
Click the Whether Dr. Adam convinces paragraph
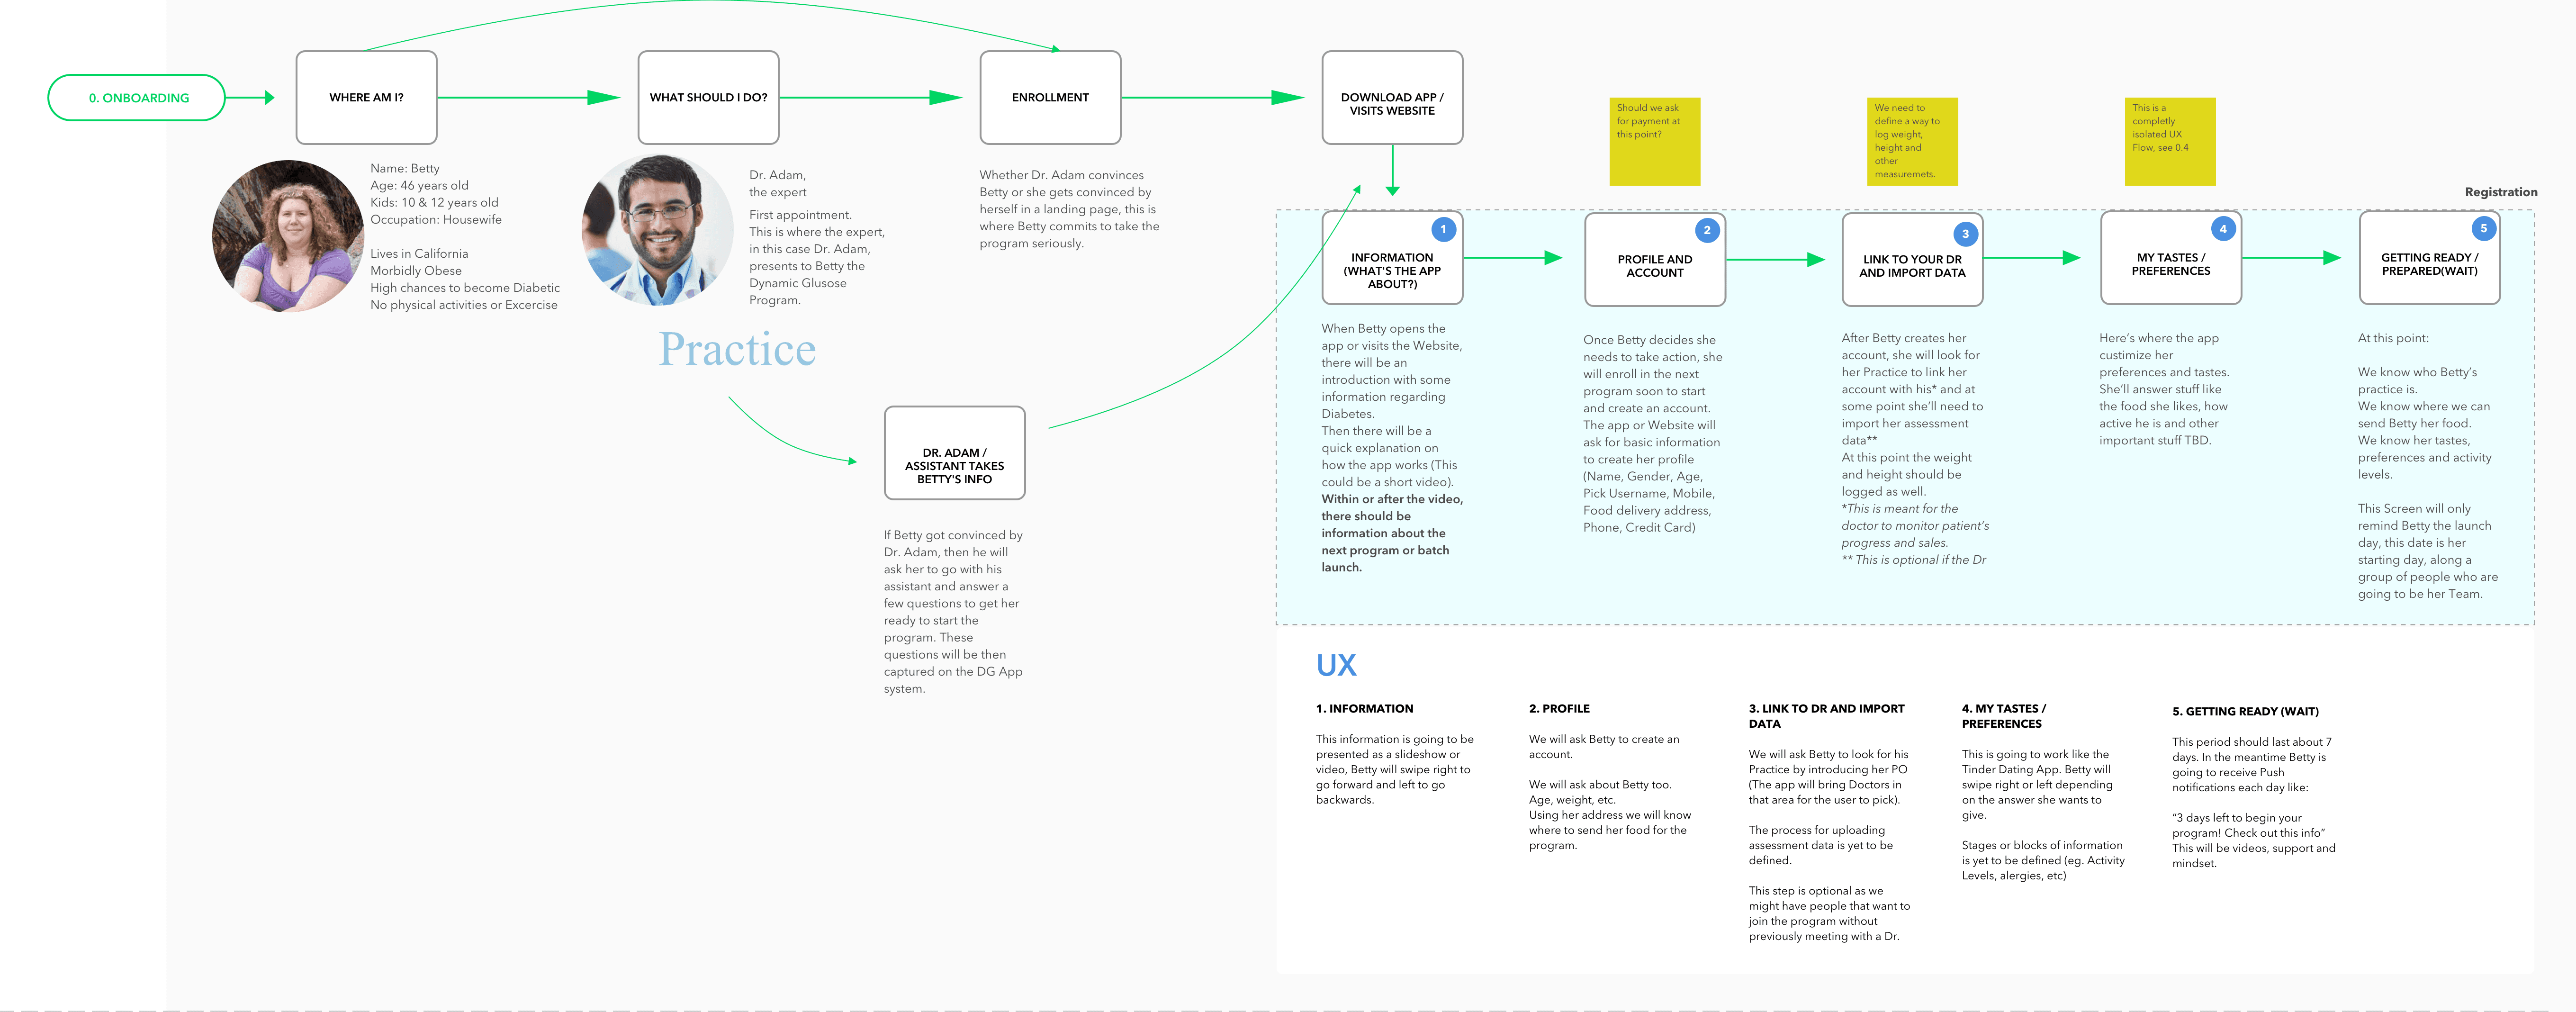pyautogui.click(x=1069, y=209)
